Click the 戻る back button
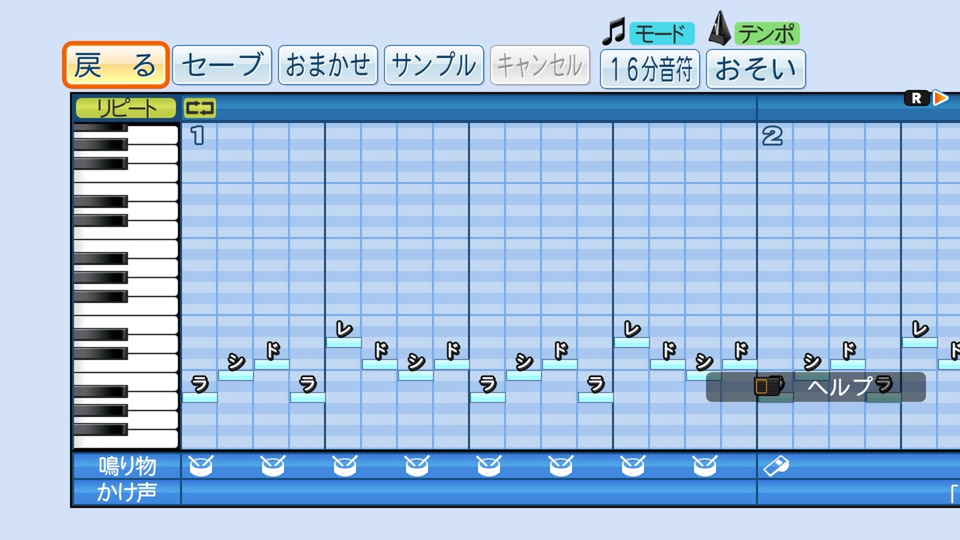 click(116, 65)
